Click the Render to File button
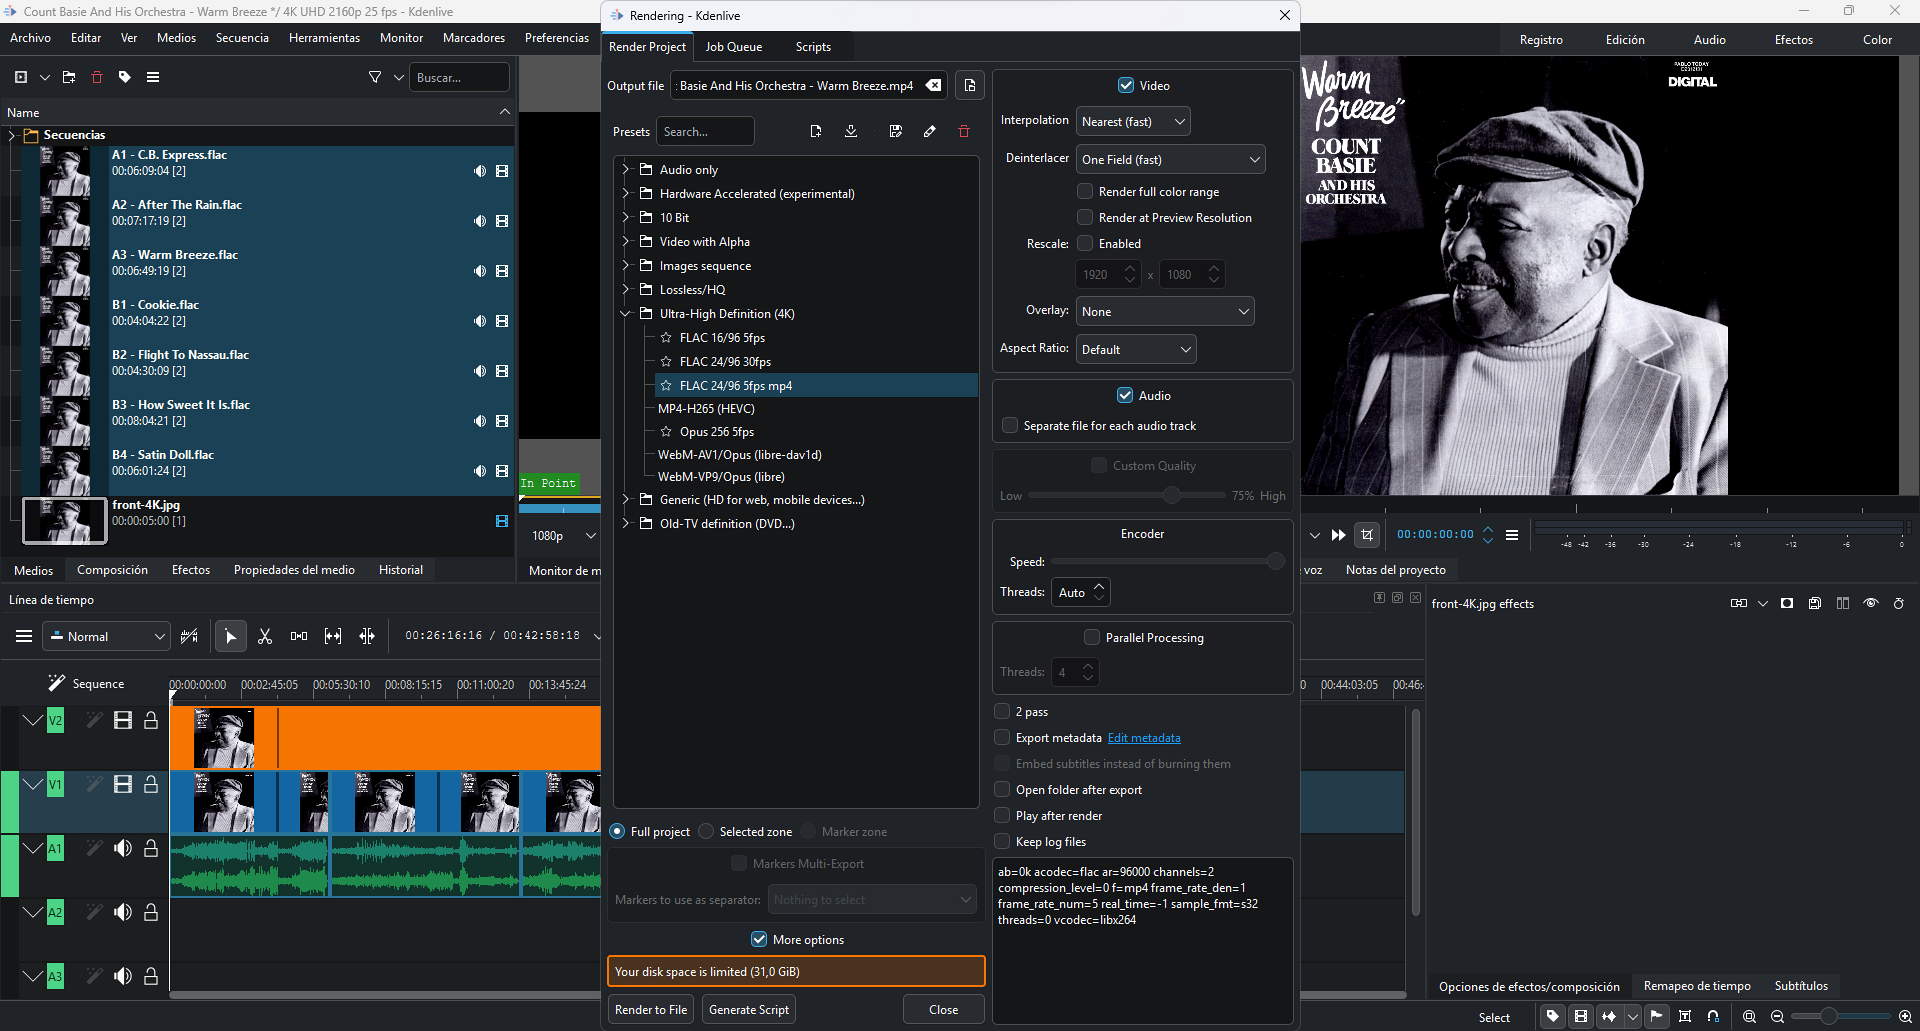1920x1031 pixels. 651,1009
